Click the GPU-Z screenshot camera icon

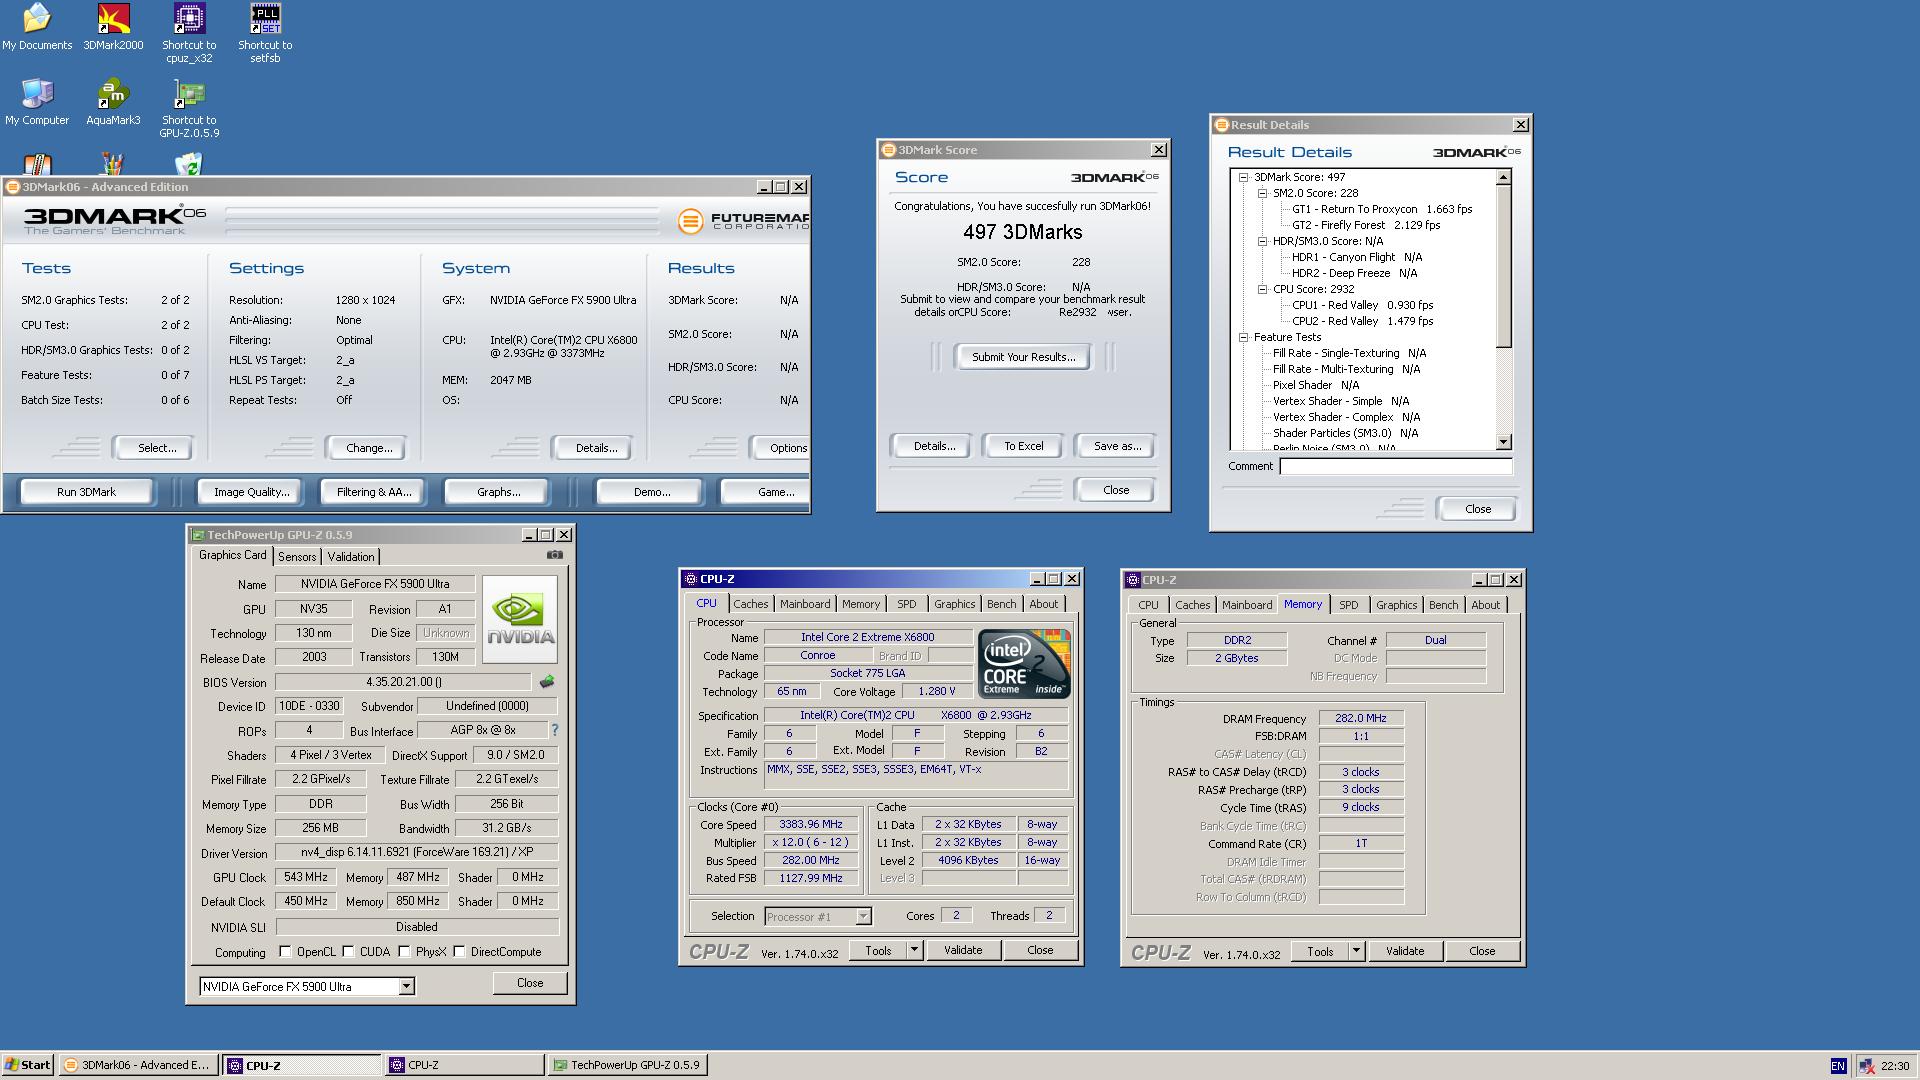click(555, 555)
